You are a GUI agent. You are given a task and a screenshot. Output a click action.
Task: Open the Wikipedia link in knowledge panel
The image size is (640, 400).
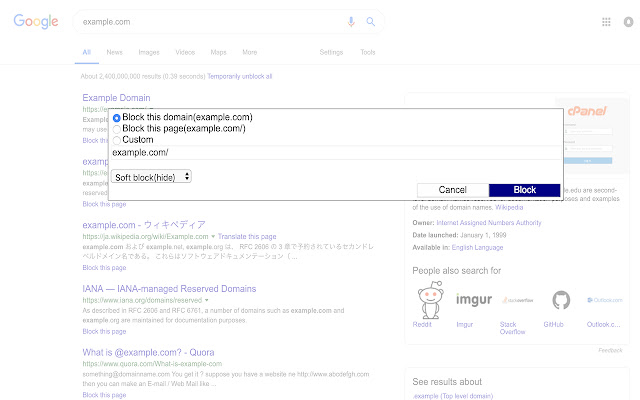[509, 207]
